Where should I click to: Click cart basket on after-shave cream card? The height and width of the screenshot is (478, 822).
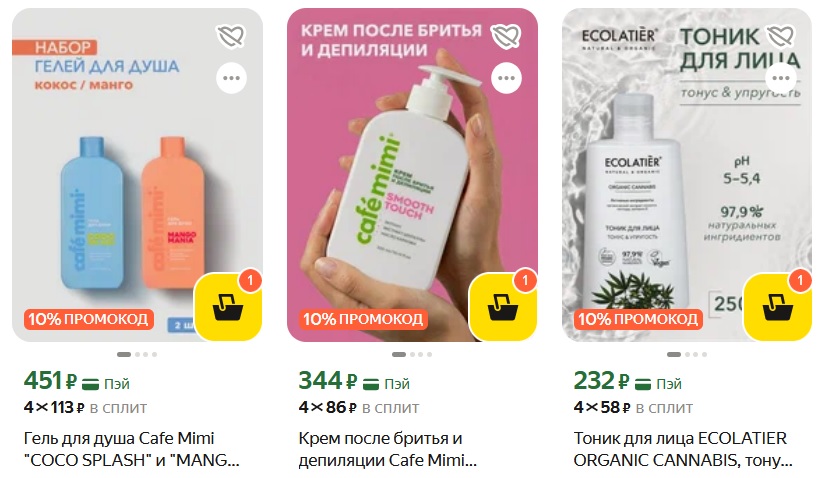pos(503,307)
